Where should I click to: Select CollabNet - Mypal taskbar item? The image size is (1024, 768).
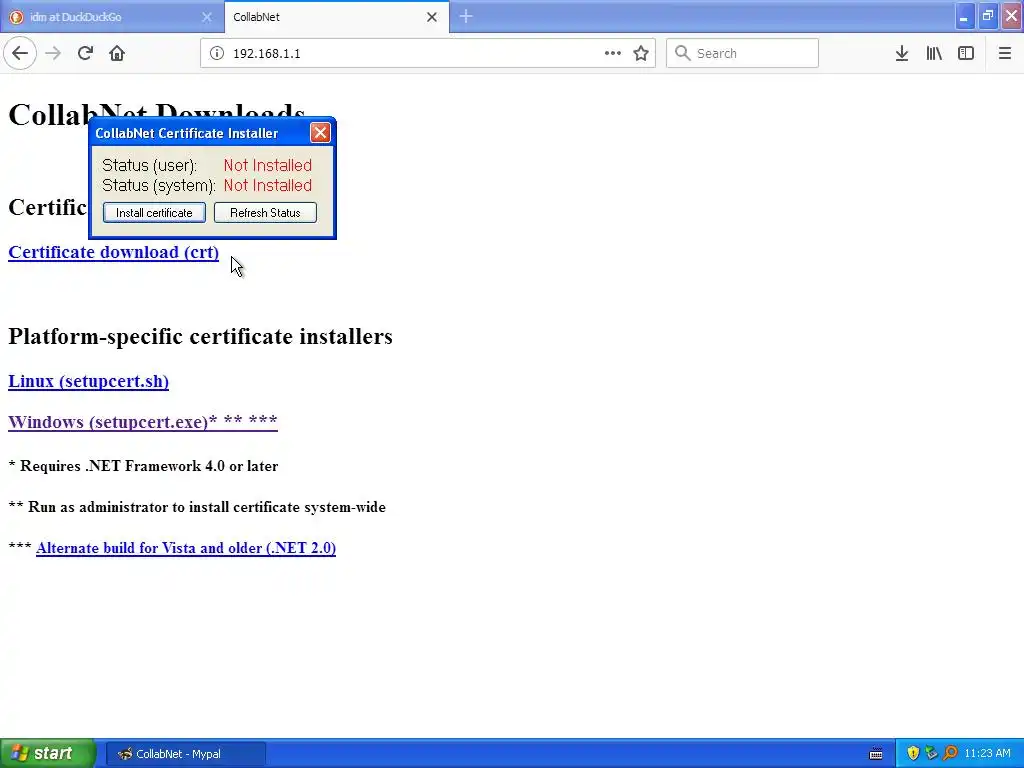point(186,754)
